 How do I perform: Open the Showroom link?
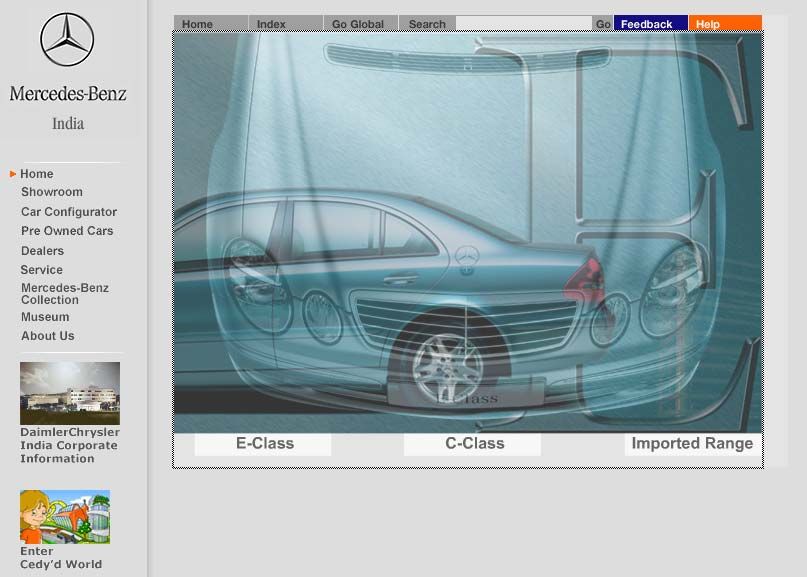point(52,192)
